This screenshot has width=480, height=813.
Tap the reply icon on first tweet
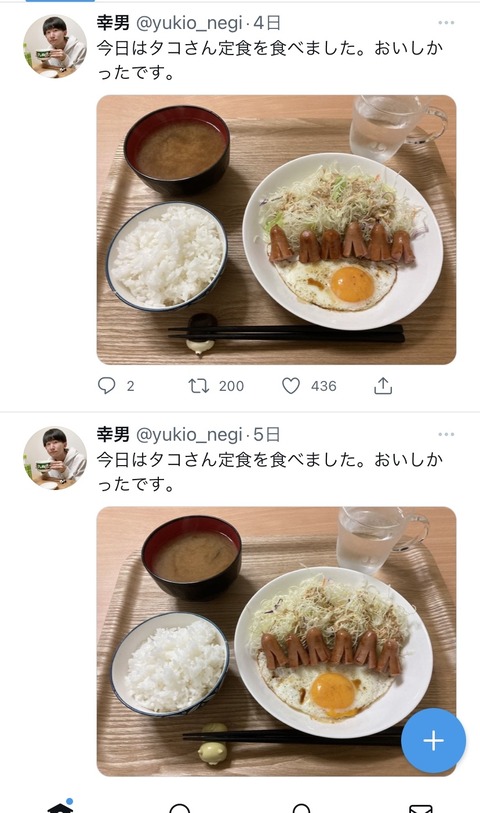pyautogui.click(x=107, y=386)
